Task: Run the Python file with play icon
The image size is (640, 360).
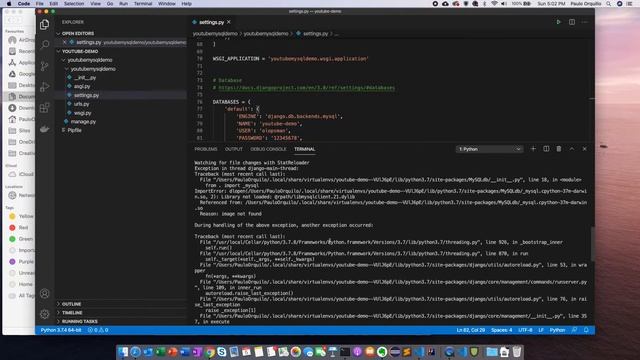Action: (x=558, y=22)
